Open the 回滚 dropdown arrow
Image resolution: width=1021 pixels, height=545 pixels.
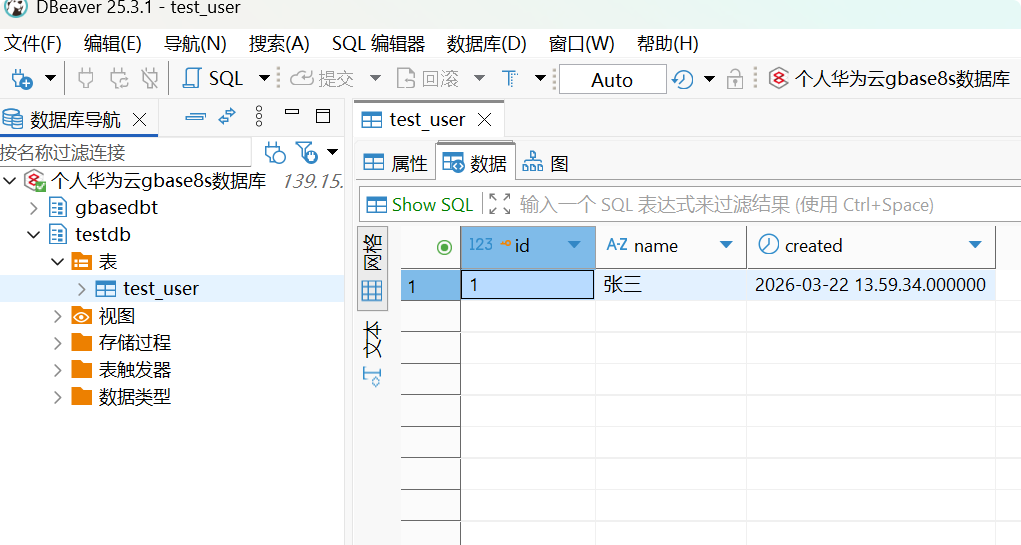pyautogui.click(x=479, y=79)
